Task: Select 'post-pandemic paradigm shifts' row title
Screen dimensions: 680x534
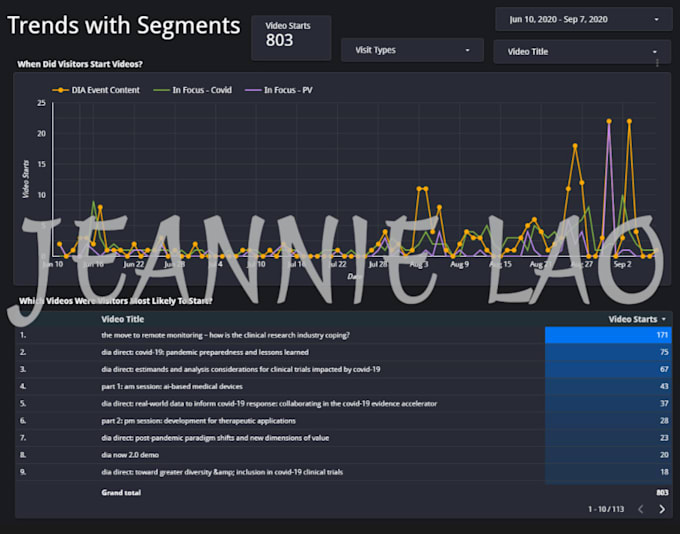Action: point(215,438)
